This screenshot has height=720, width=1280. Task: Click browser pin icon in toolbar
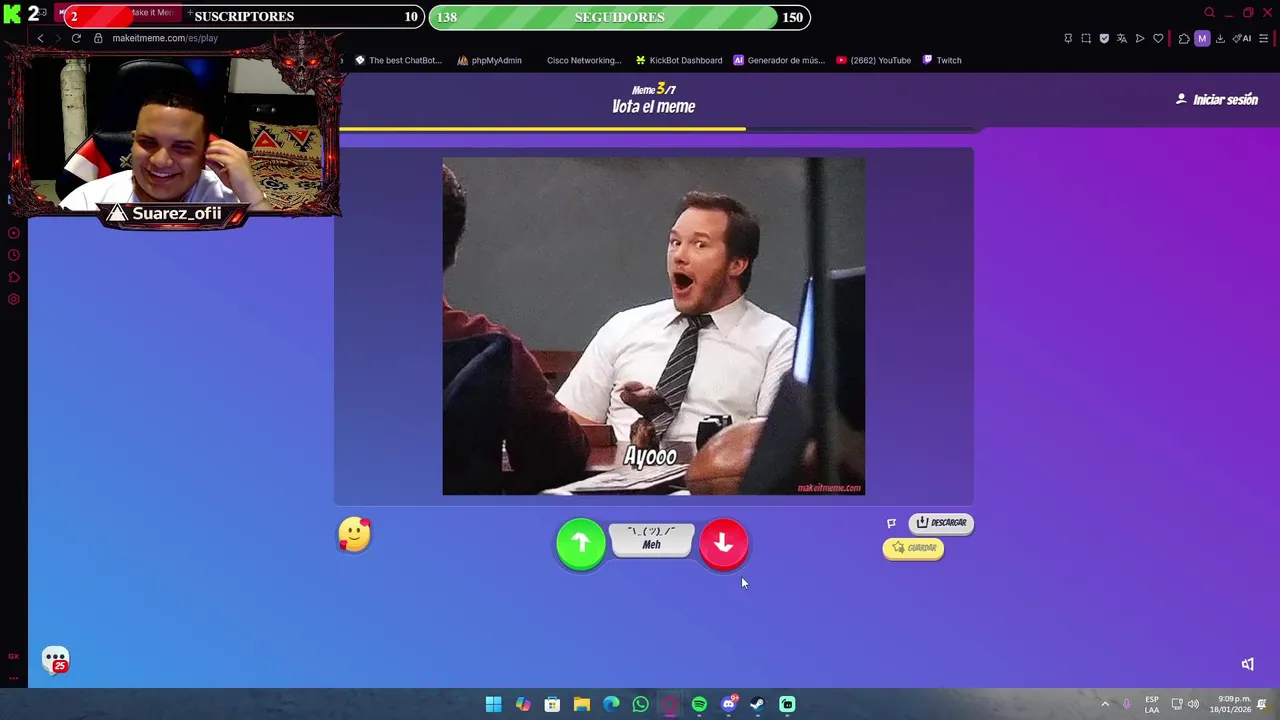tap(1068, 38)
